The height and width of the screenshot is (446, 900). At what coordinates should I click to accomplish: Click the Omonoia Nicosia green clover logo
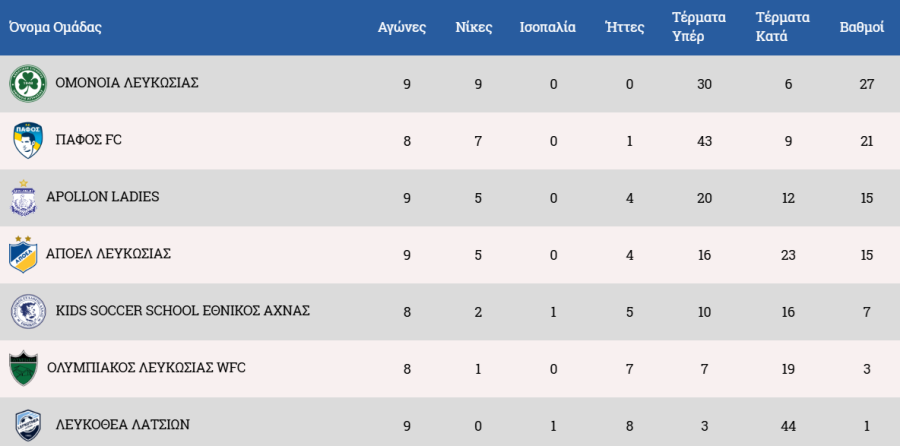tap(27, 84)
